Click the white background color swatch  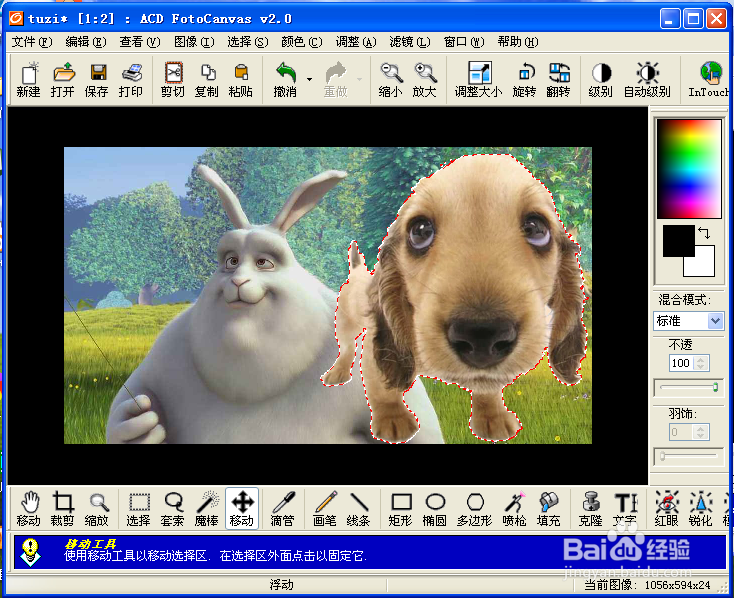pos(703,266)
